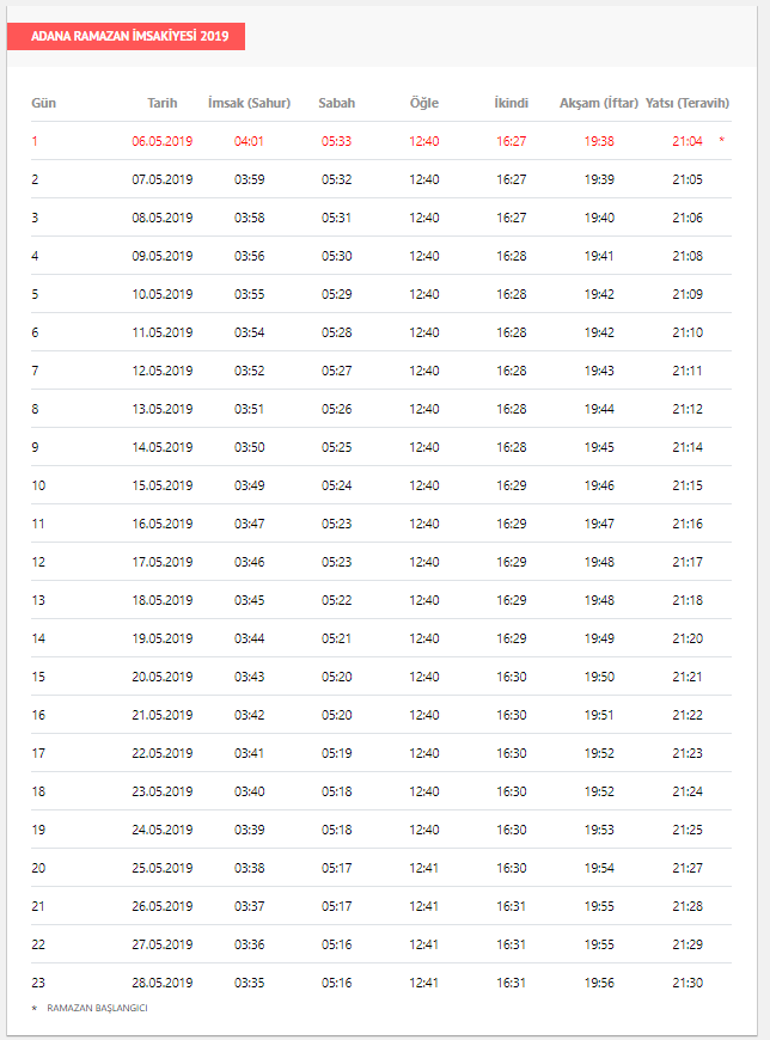Click the iftar time 19:38 in red

click(x=599, y=142)
